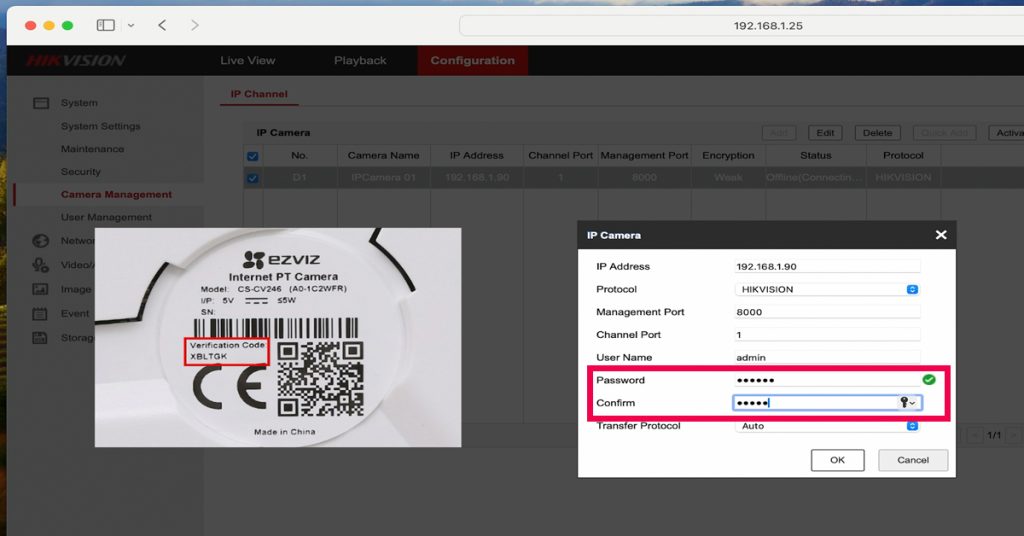Click the Image icon in sidebar
Viewport: 1024px width, 536px height.
(41, 289)
